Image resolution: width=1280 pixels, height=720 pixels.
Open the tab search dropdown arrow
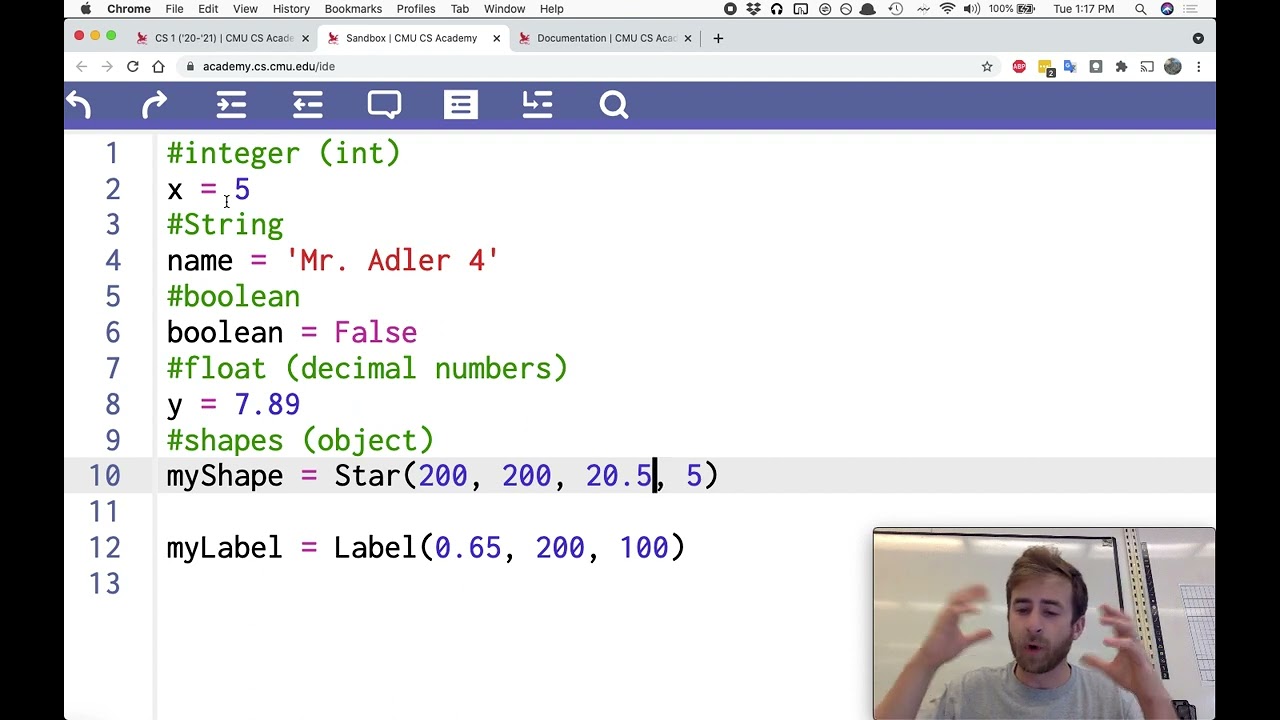(1198, 38)
